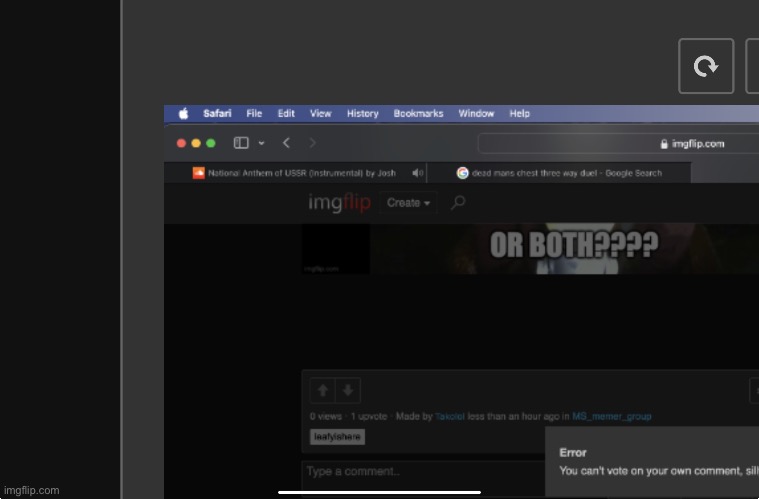Upvote the meme with the up arrow
759x499 pixels.
324,390
